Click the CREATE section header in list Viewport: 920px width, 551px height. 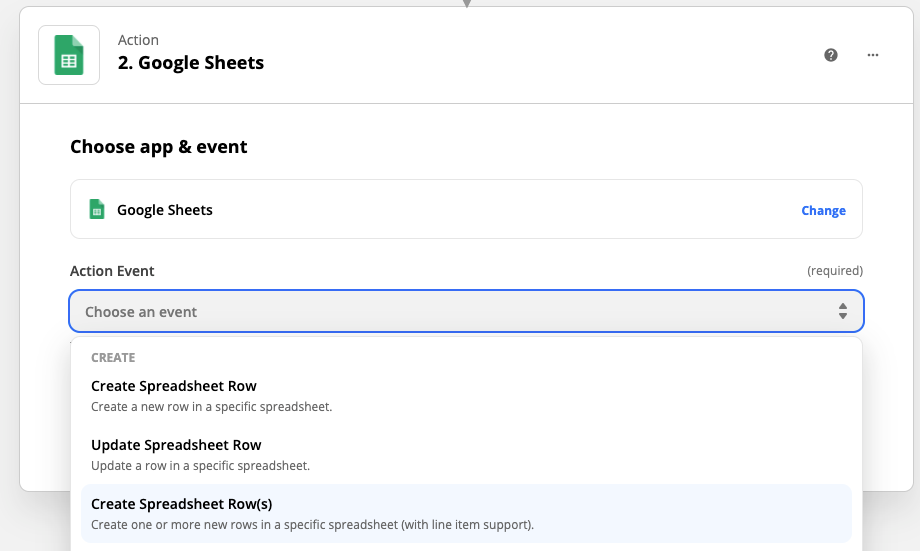point(113,357)
